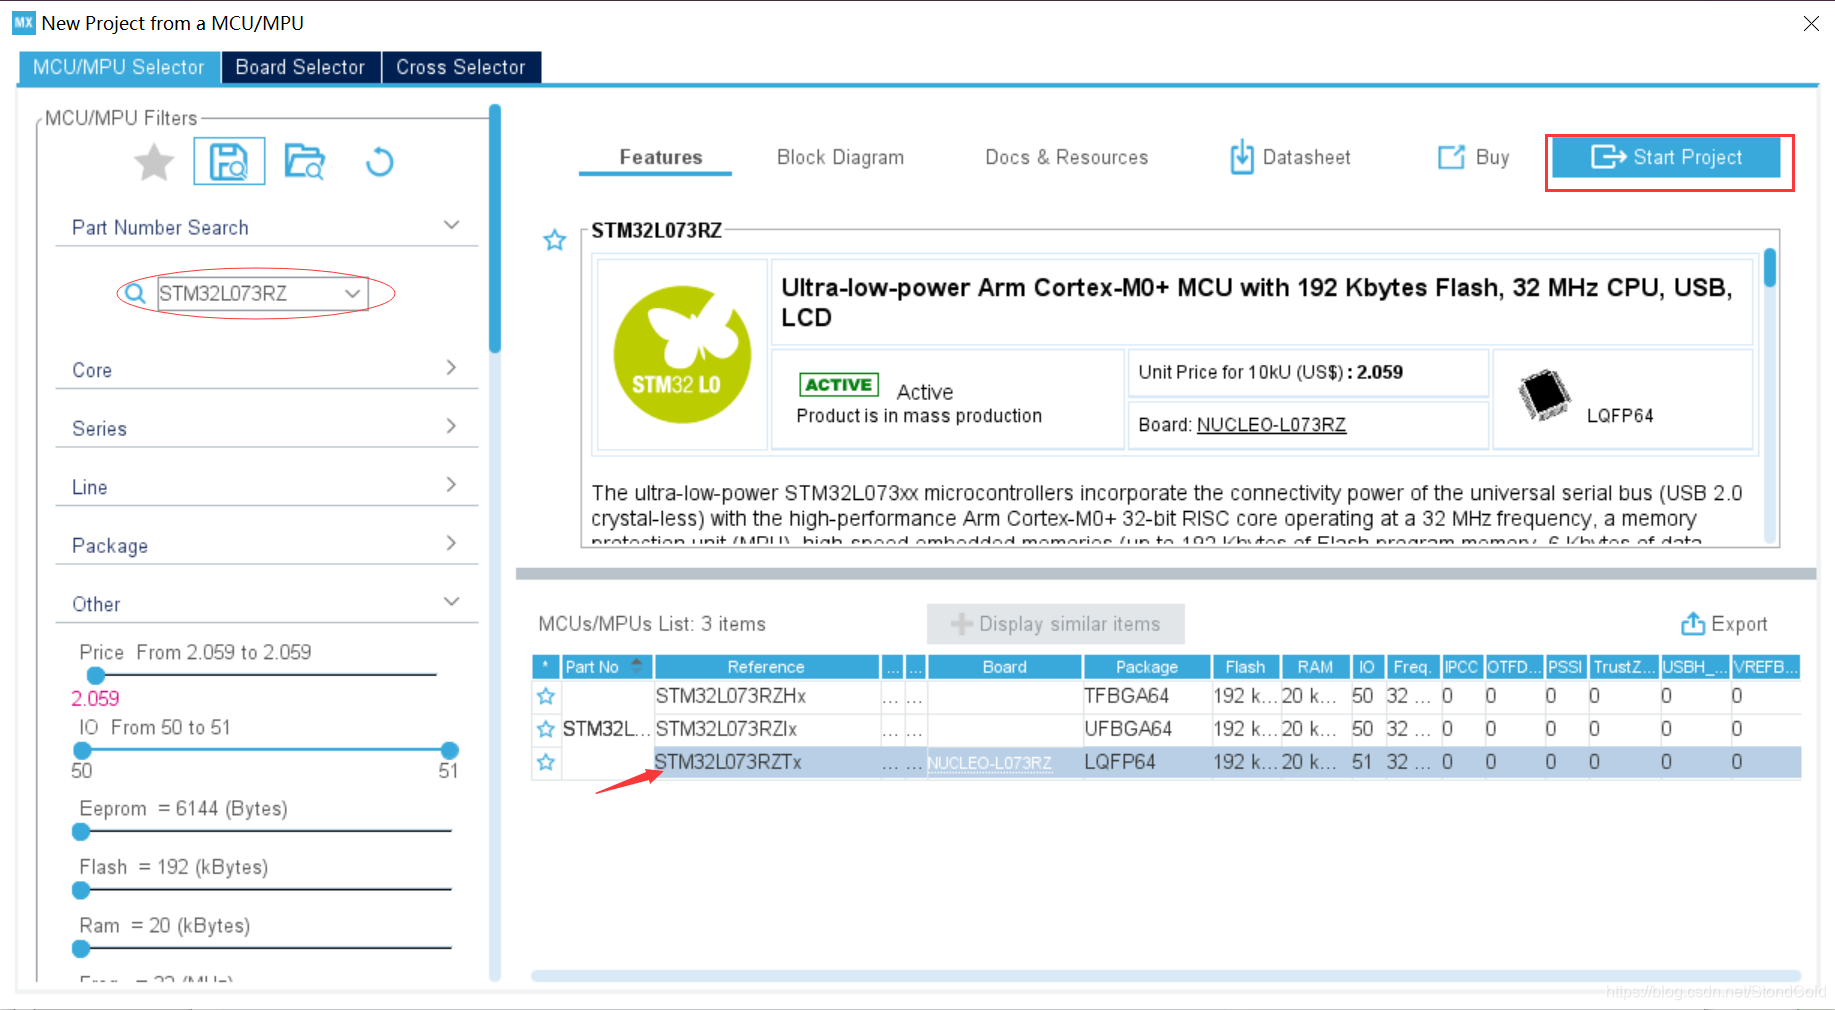Sort by IO column header
The image size is (1835, 1010).
pyautogui.click(x=1366, y=667)
